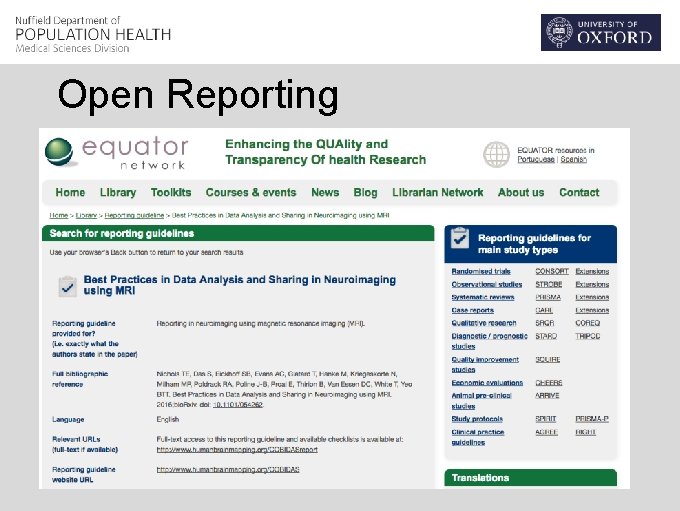Screen dimensions: 680x511
Task: Open the Economic evaluations link
Action: [487, 383]
